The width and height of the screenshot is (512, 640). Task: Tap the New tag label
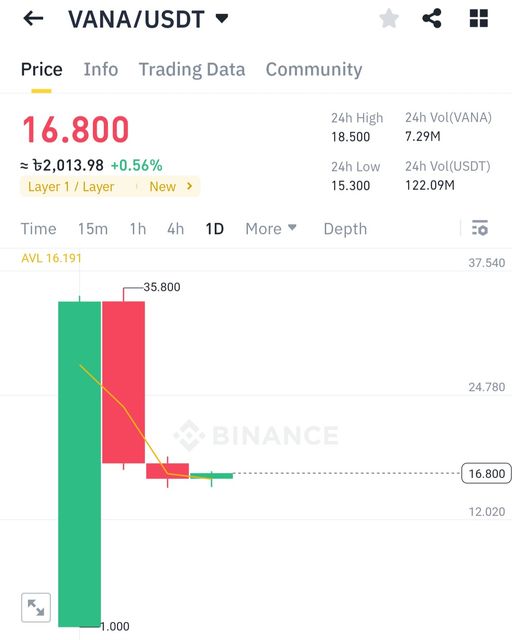(163, 187)
